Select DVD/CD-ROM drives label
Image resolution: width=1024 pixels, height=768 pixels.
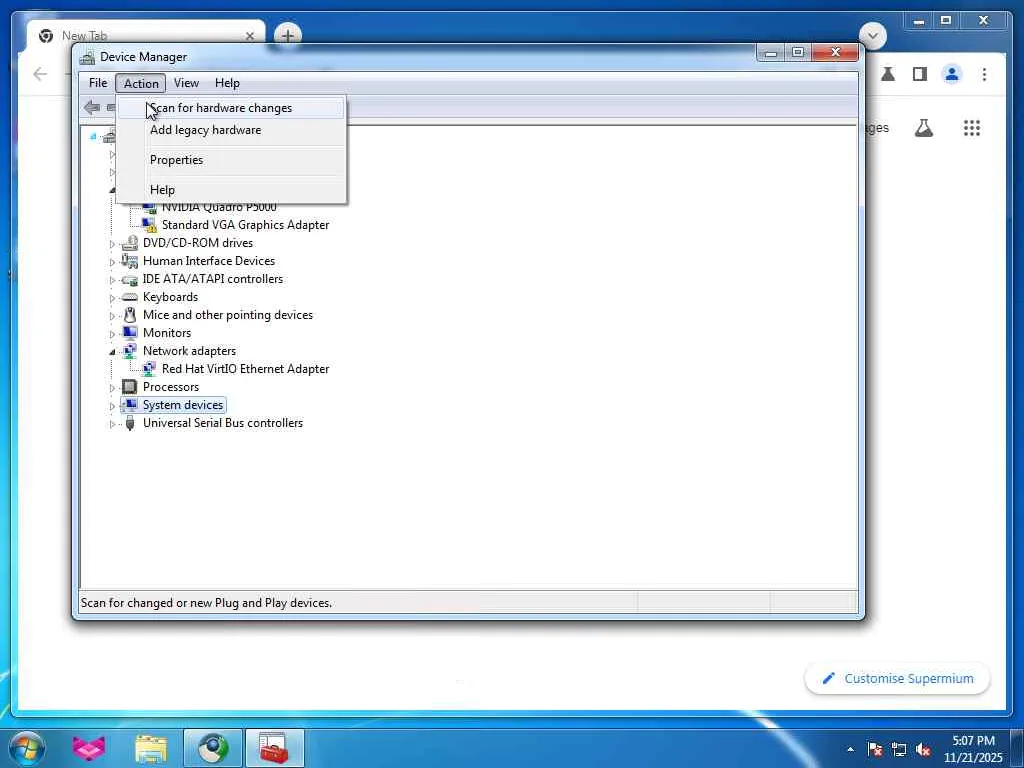point(198,243)
